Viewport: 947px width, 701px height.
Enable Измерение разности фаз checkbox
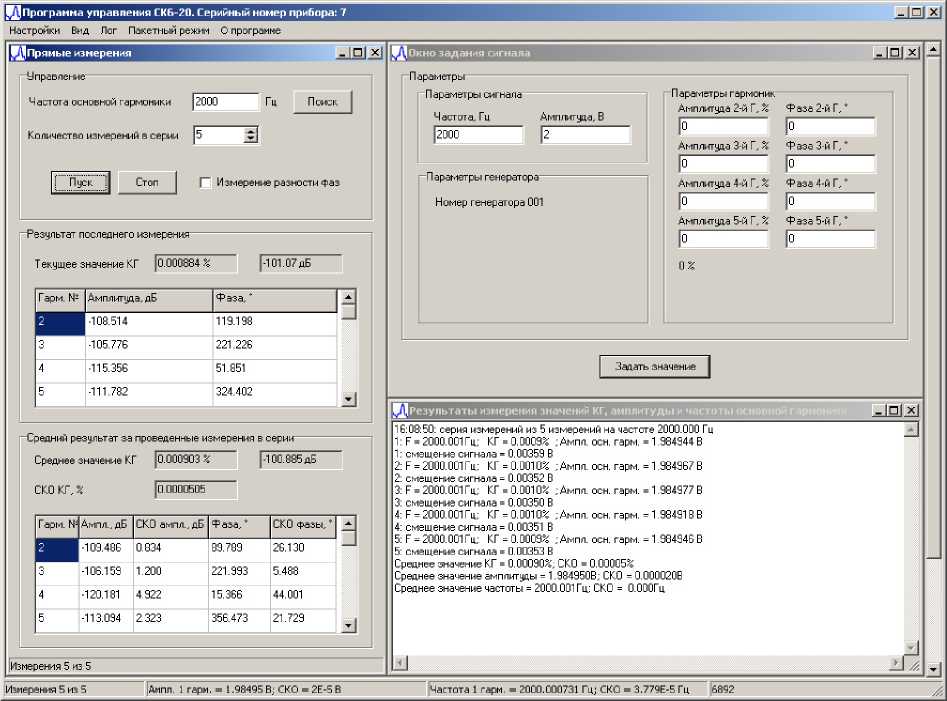(x=205, y=182)
